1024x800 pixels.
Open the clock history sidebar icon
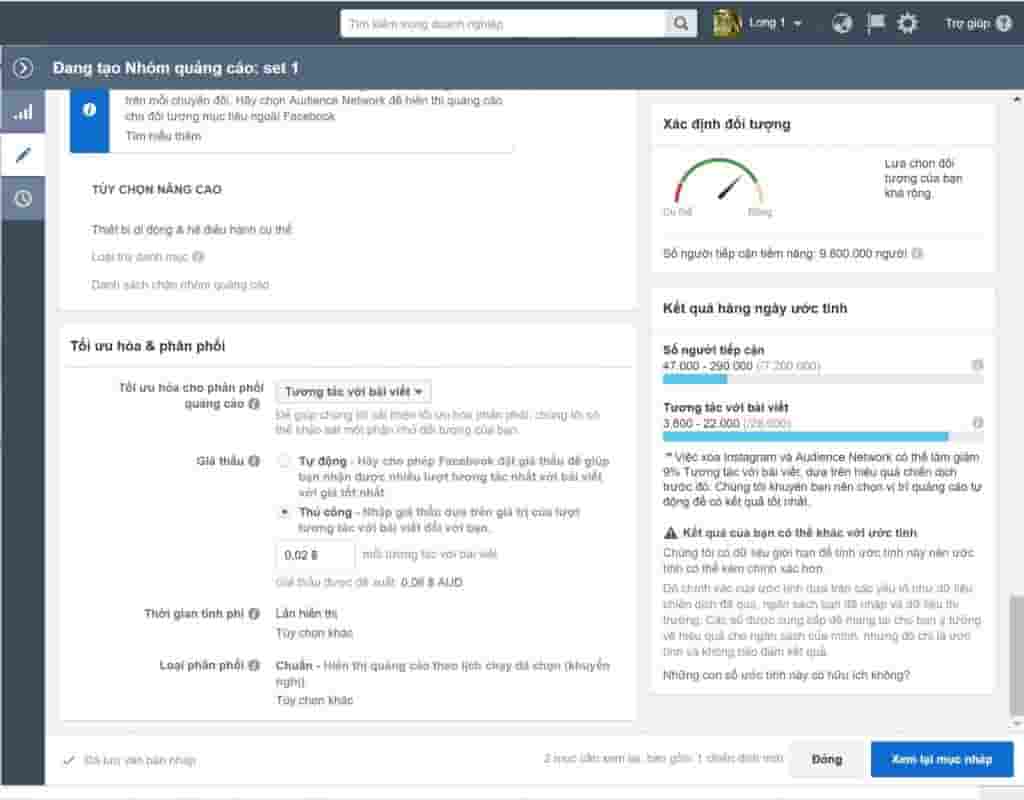[x=23, y=199]
